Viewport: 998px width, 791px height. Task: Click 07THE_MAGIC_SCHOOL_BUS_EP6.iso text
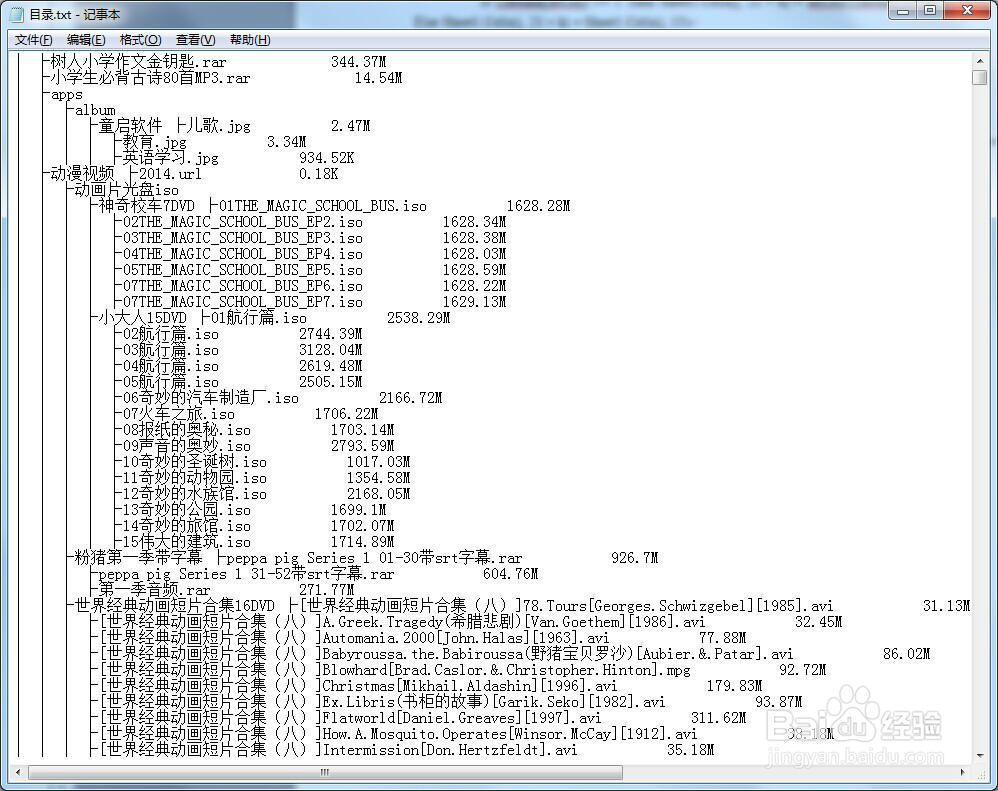pyautogui.click(x=242, y=286)
